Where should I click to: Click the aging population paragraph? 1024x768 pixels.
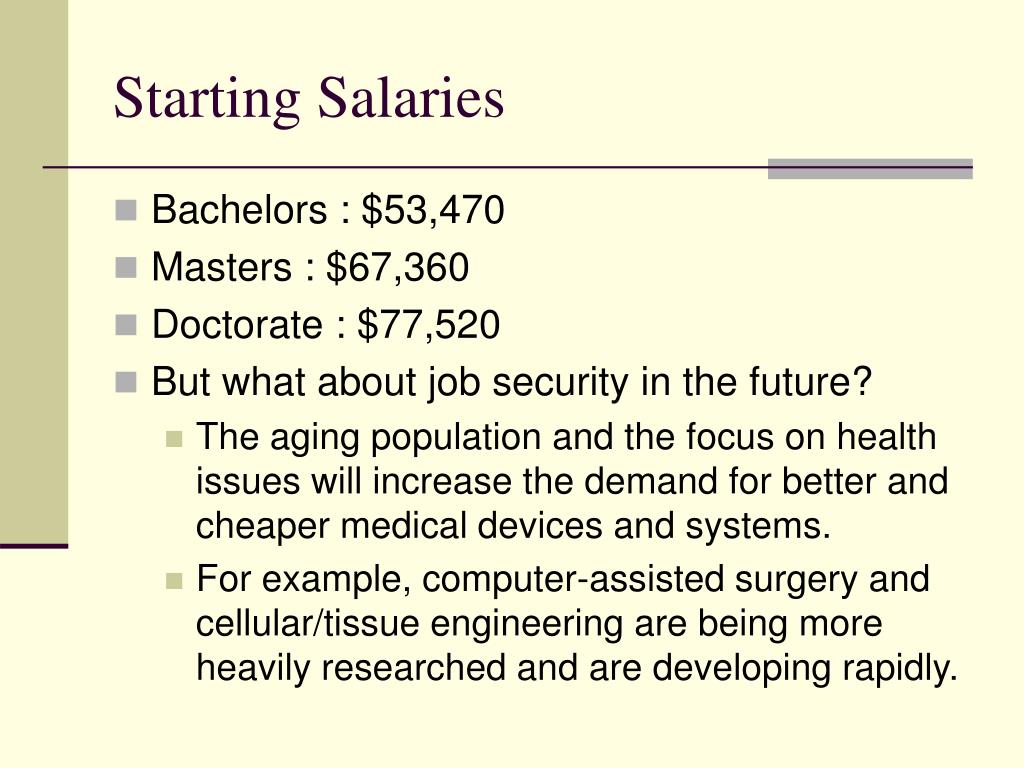point(572,482)
